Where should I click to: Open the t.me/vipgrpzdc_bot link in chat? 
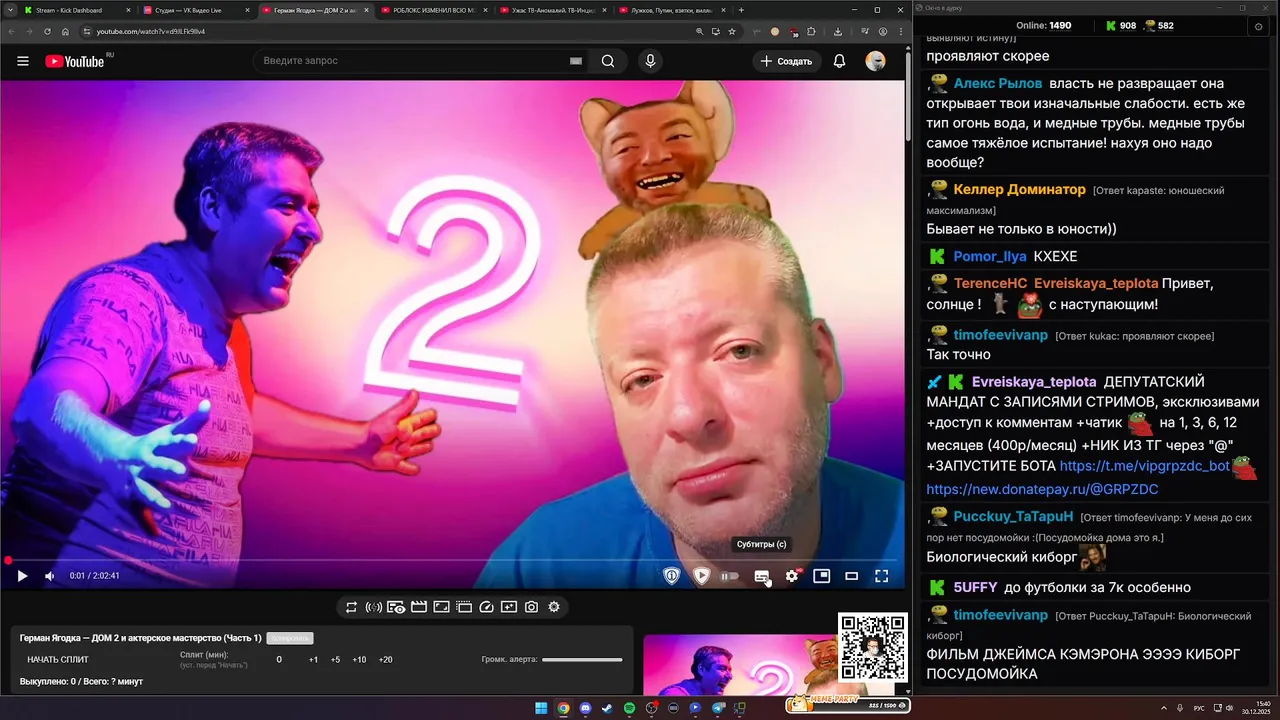1144,465
